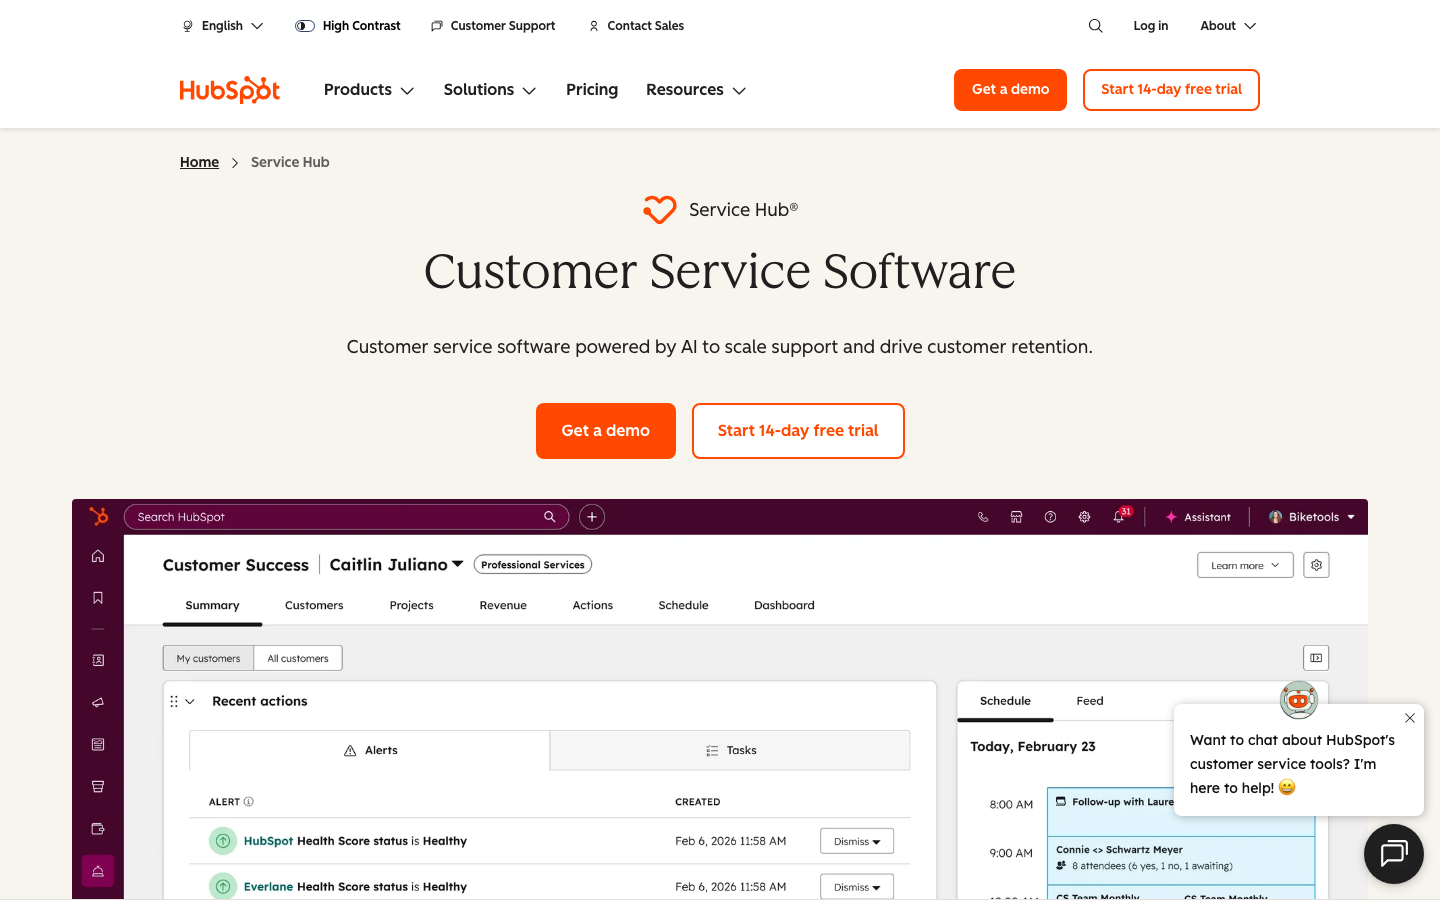This screenshot has height=900, width=1440.
Task: Open the Caitlin Juliano dropdown
Action: coord(397,565)
